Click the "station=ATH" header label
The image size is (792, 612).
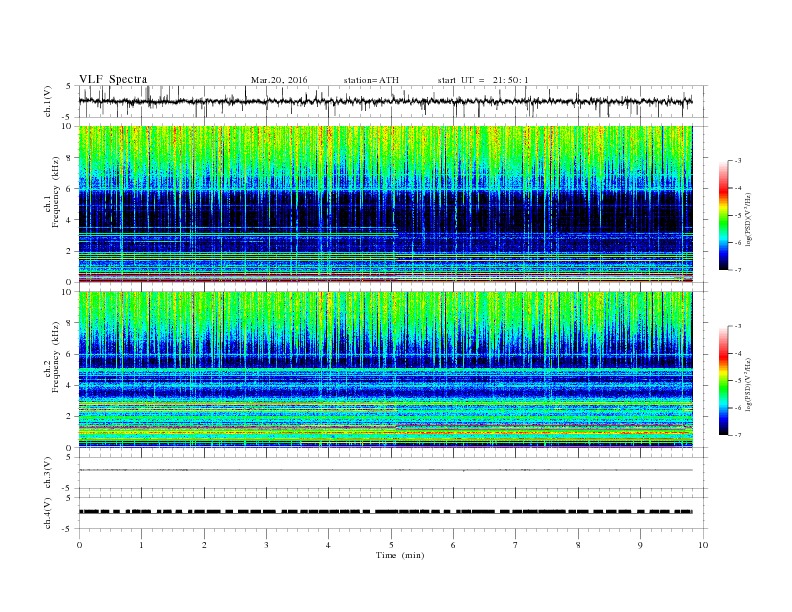coord(371,80)
